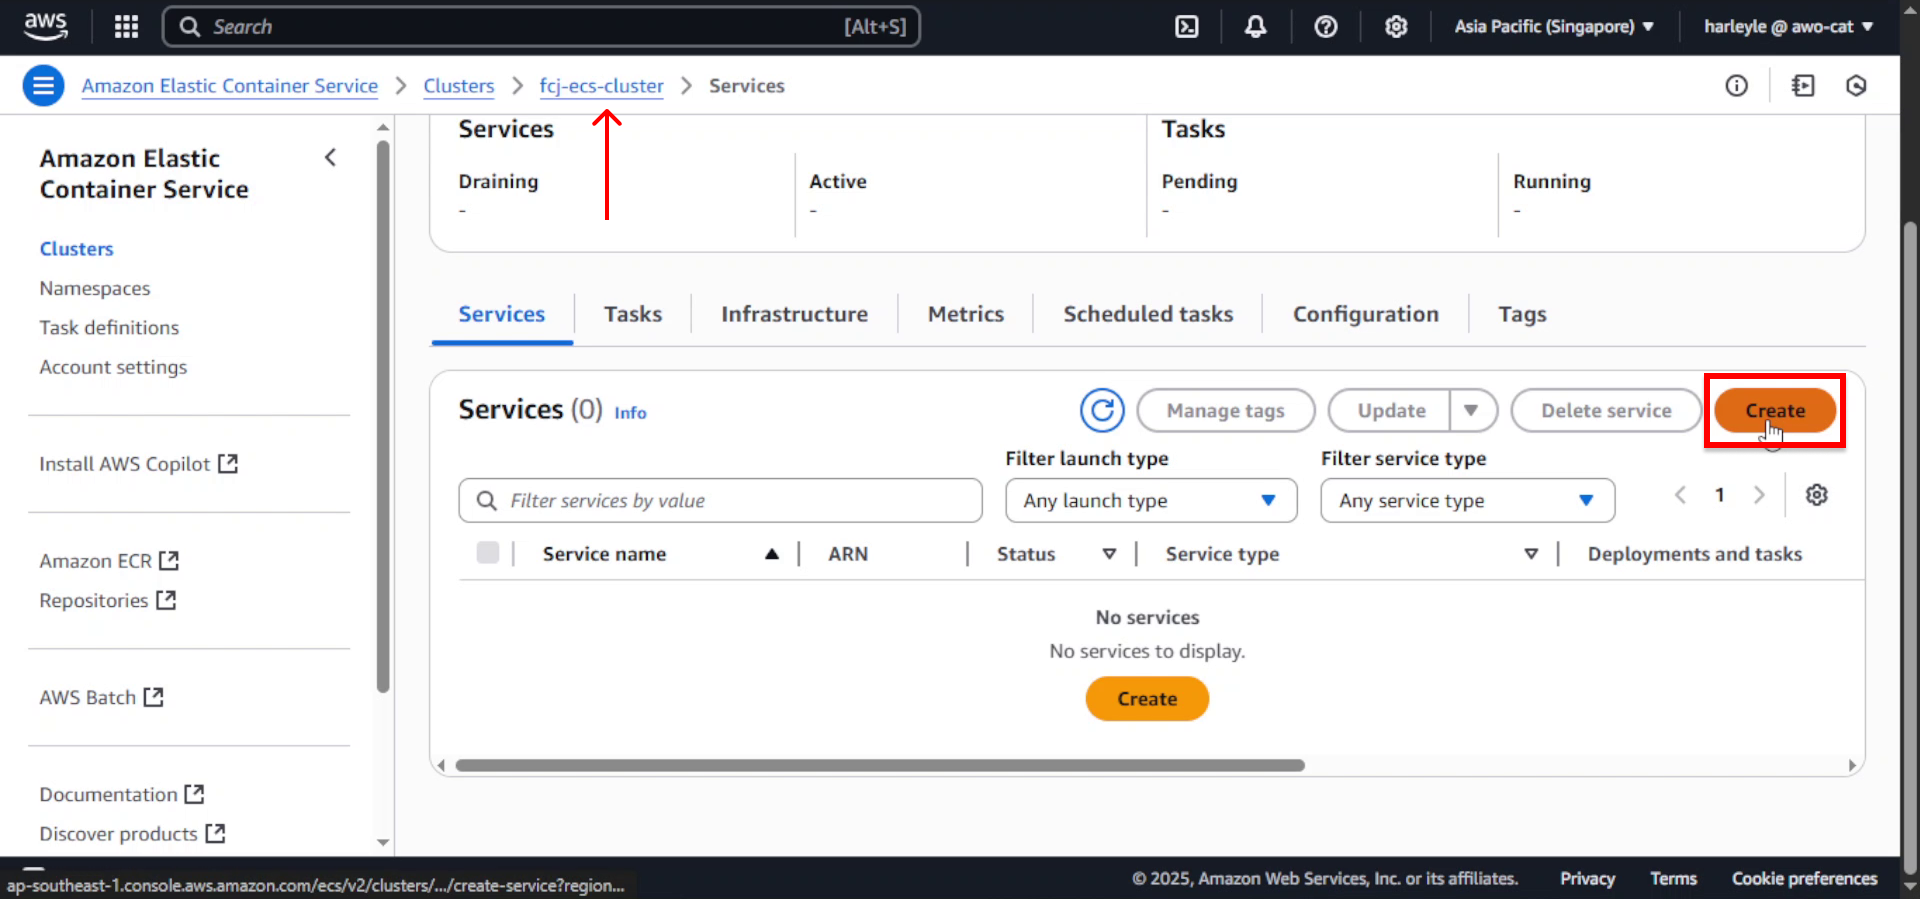Click the search magnifier in the top search bar
The width and height of the screenshot is (1920, 899).
tap(190, 27)
